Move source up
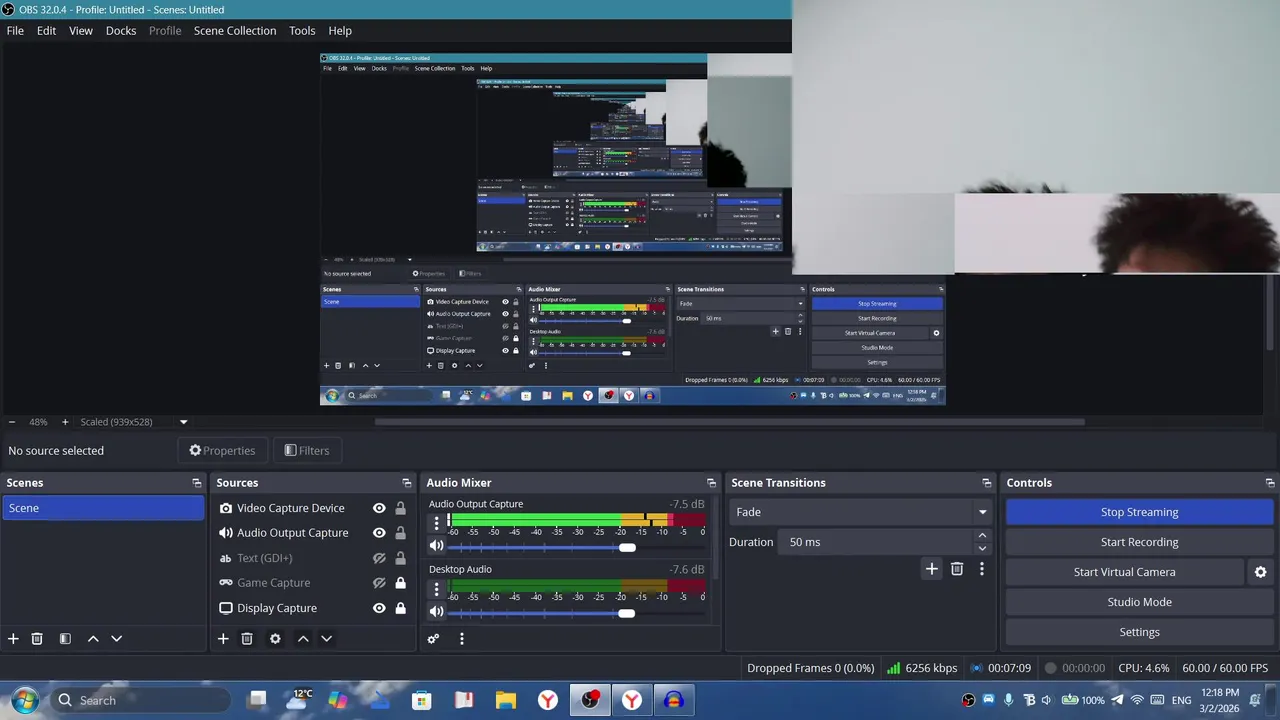1280x720 pixels. pyautogui.click(x=303, y=639)
